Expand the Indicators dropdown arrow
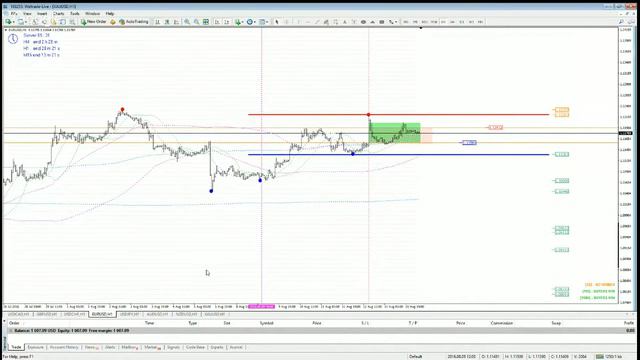The height and width of the screenshot is (360, 640). 243,22
